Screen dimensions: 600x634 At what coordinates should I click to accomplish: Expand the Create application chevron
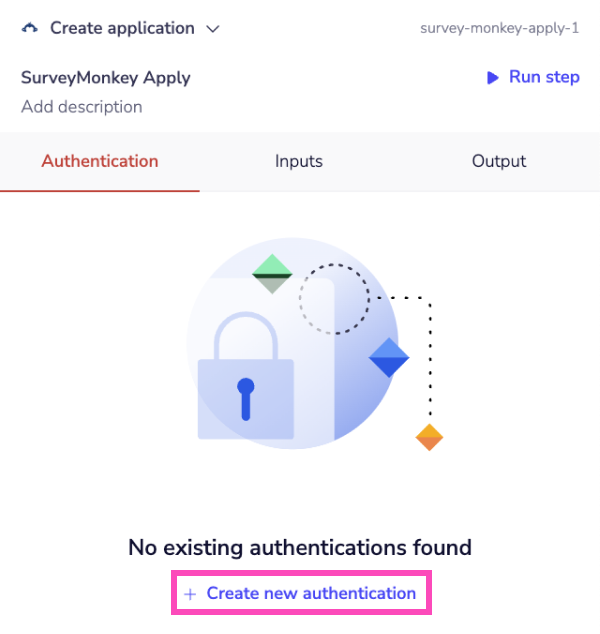(x=212, y=29)
